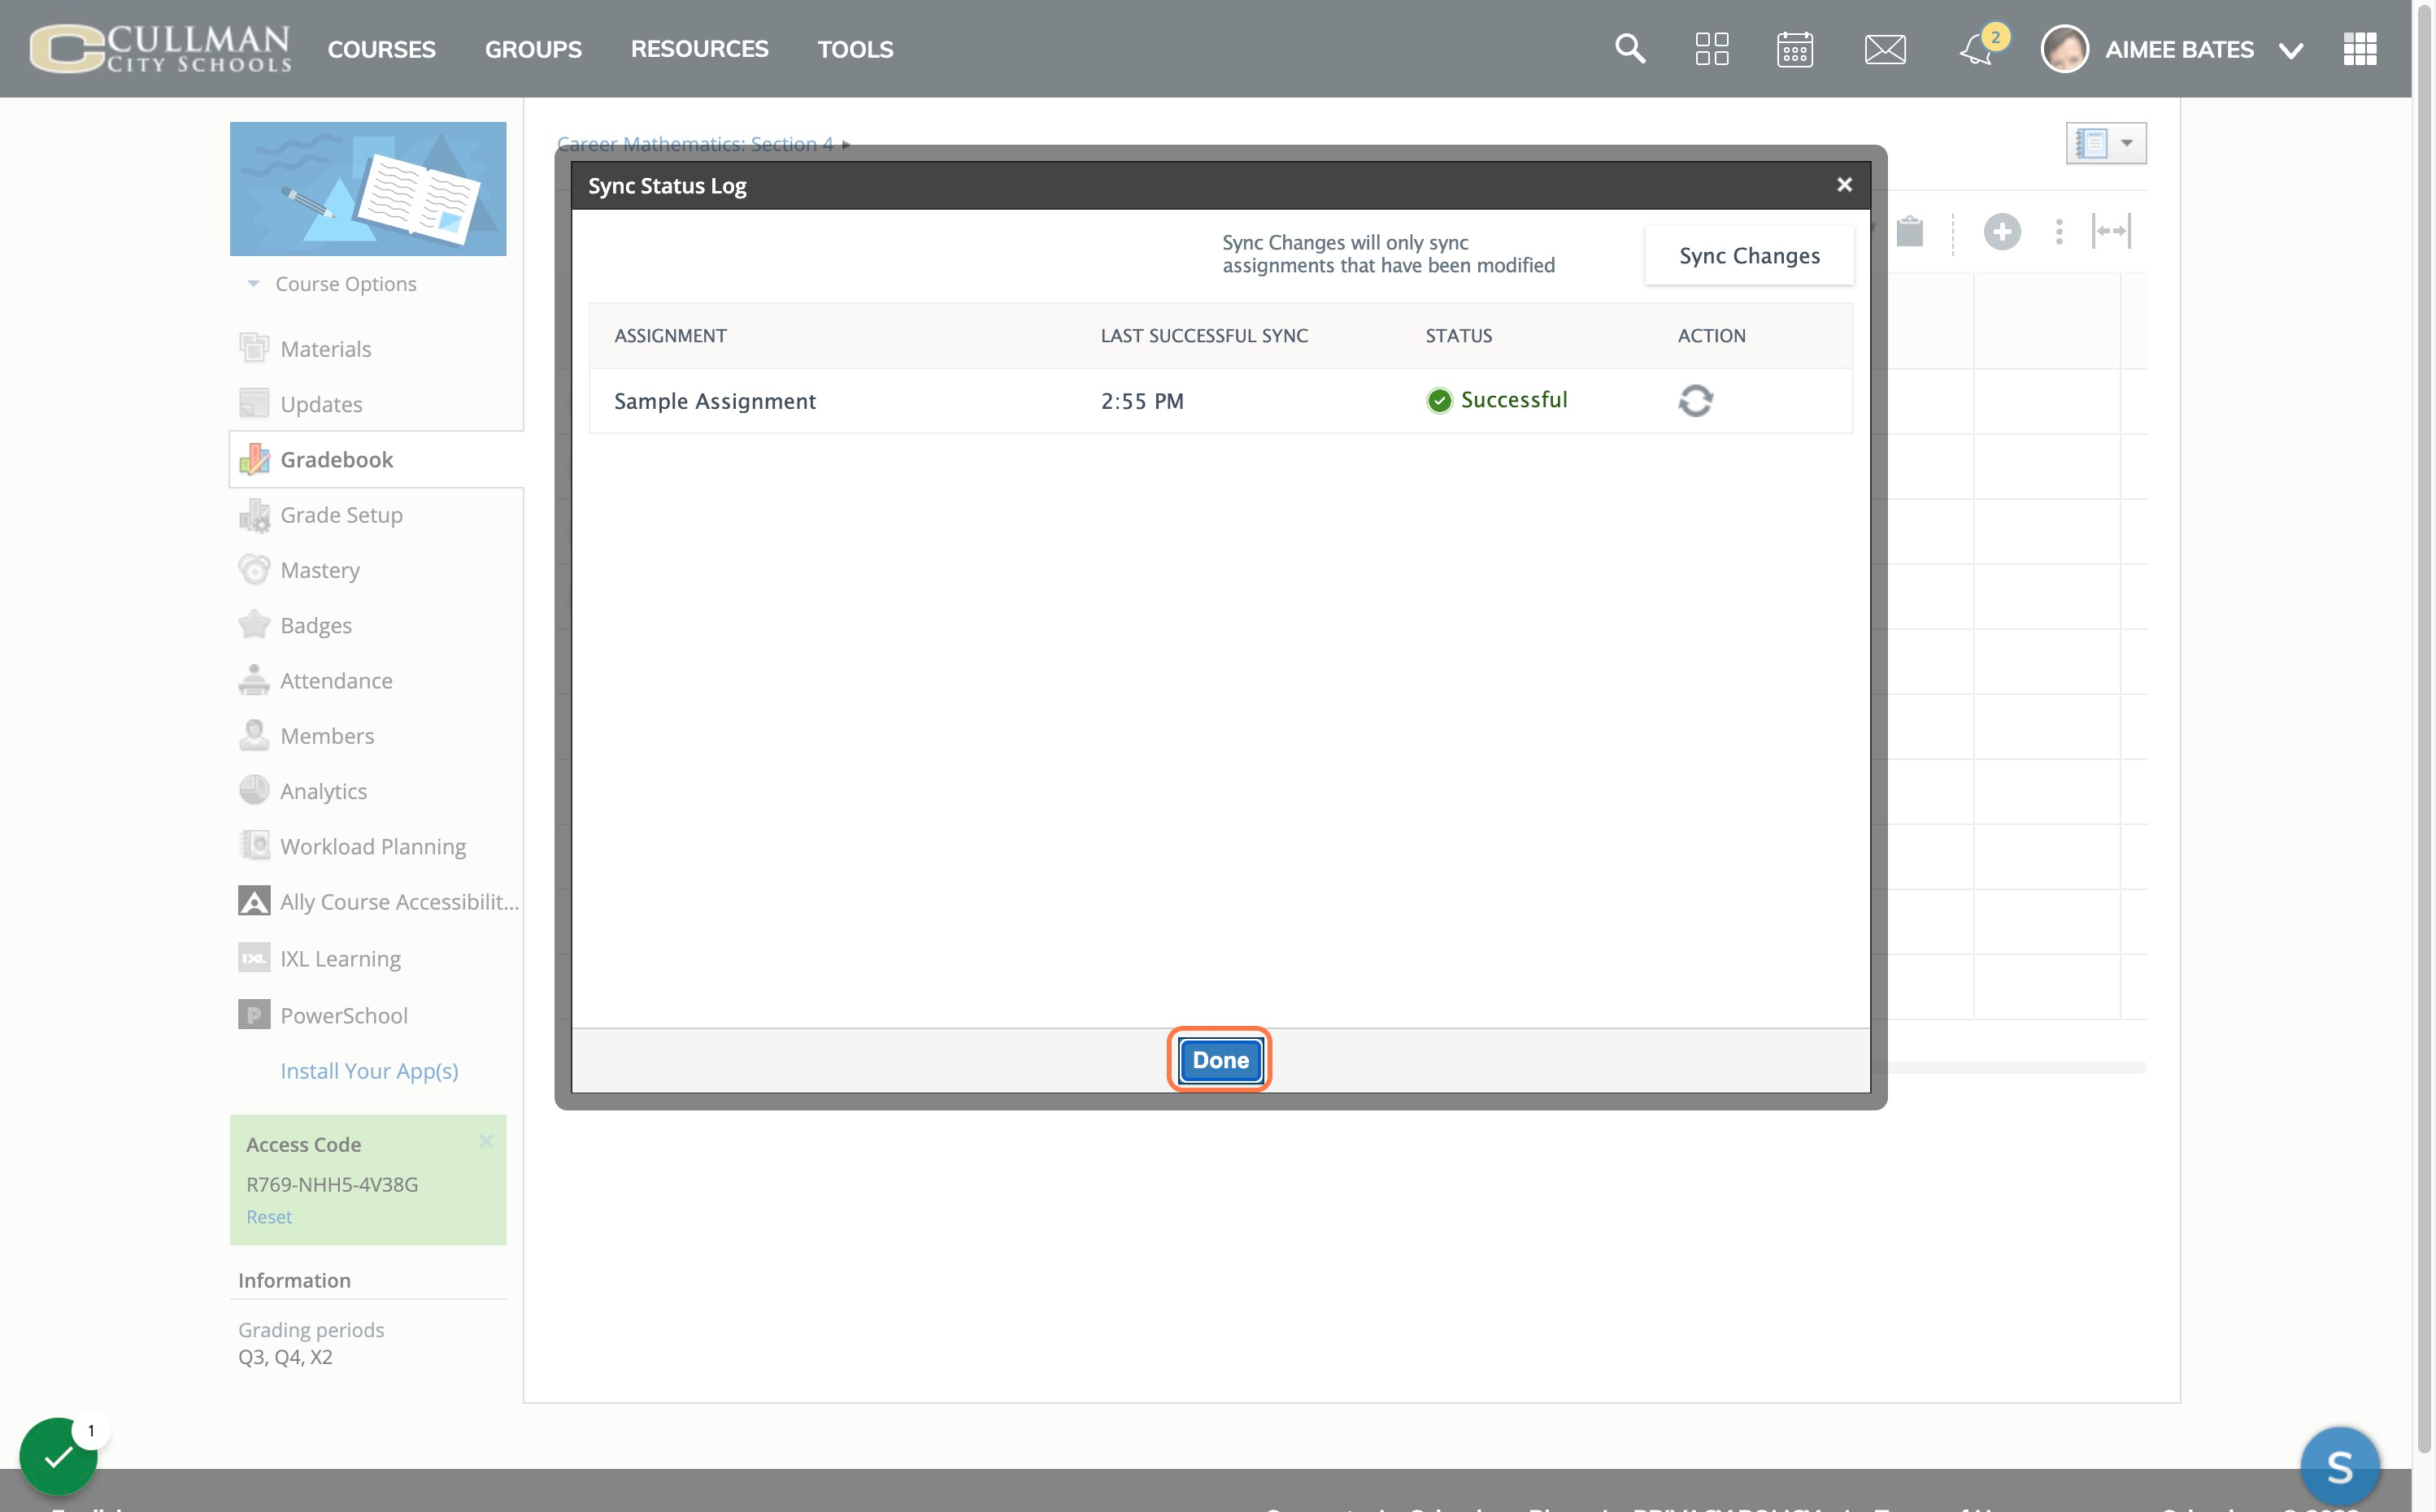Open the notifications bell icon
The image size is (2436, 1512).
pos(1977,48)
